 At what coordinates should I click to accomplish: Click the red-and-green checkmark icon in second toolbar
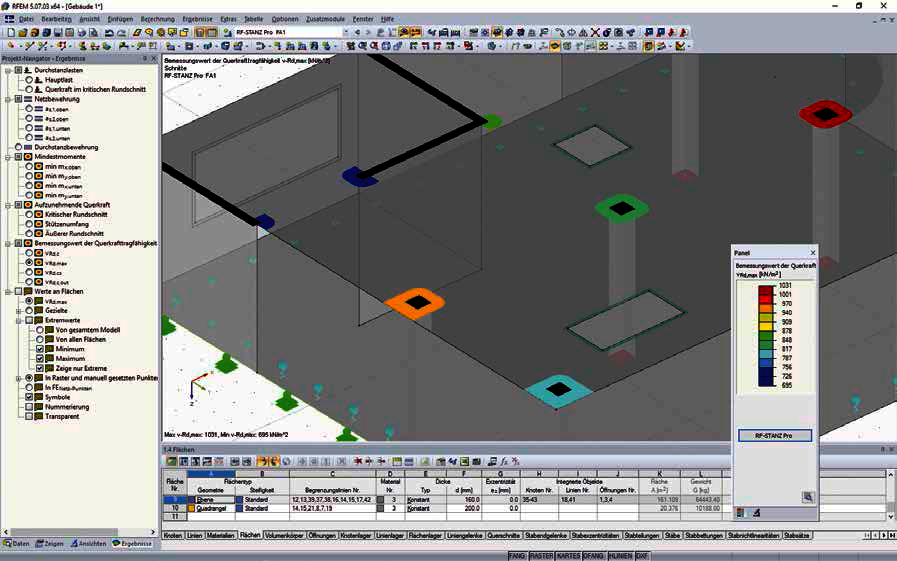[x=680, y=46]
